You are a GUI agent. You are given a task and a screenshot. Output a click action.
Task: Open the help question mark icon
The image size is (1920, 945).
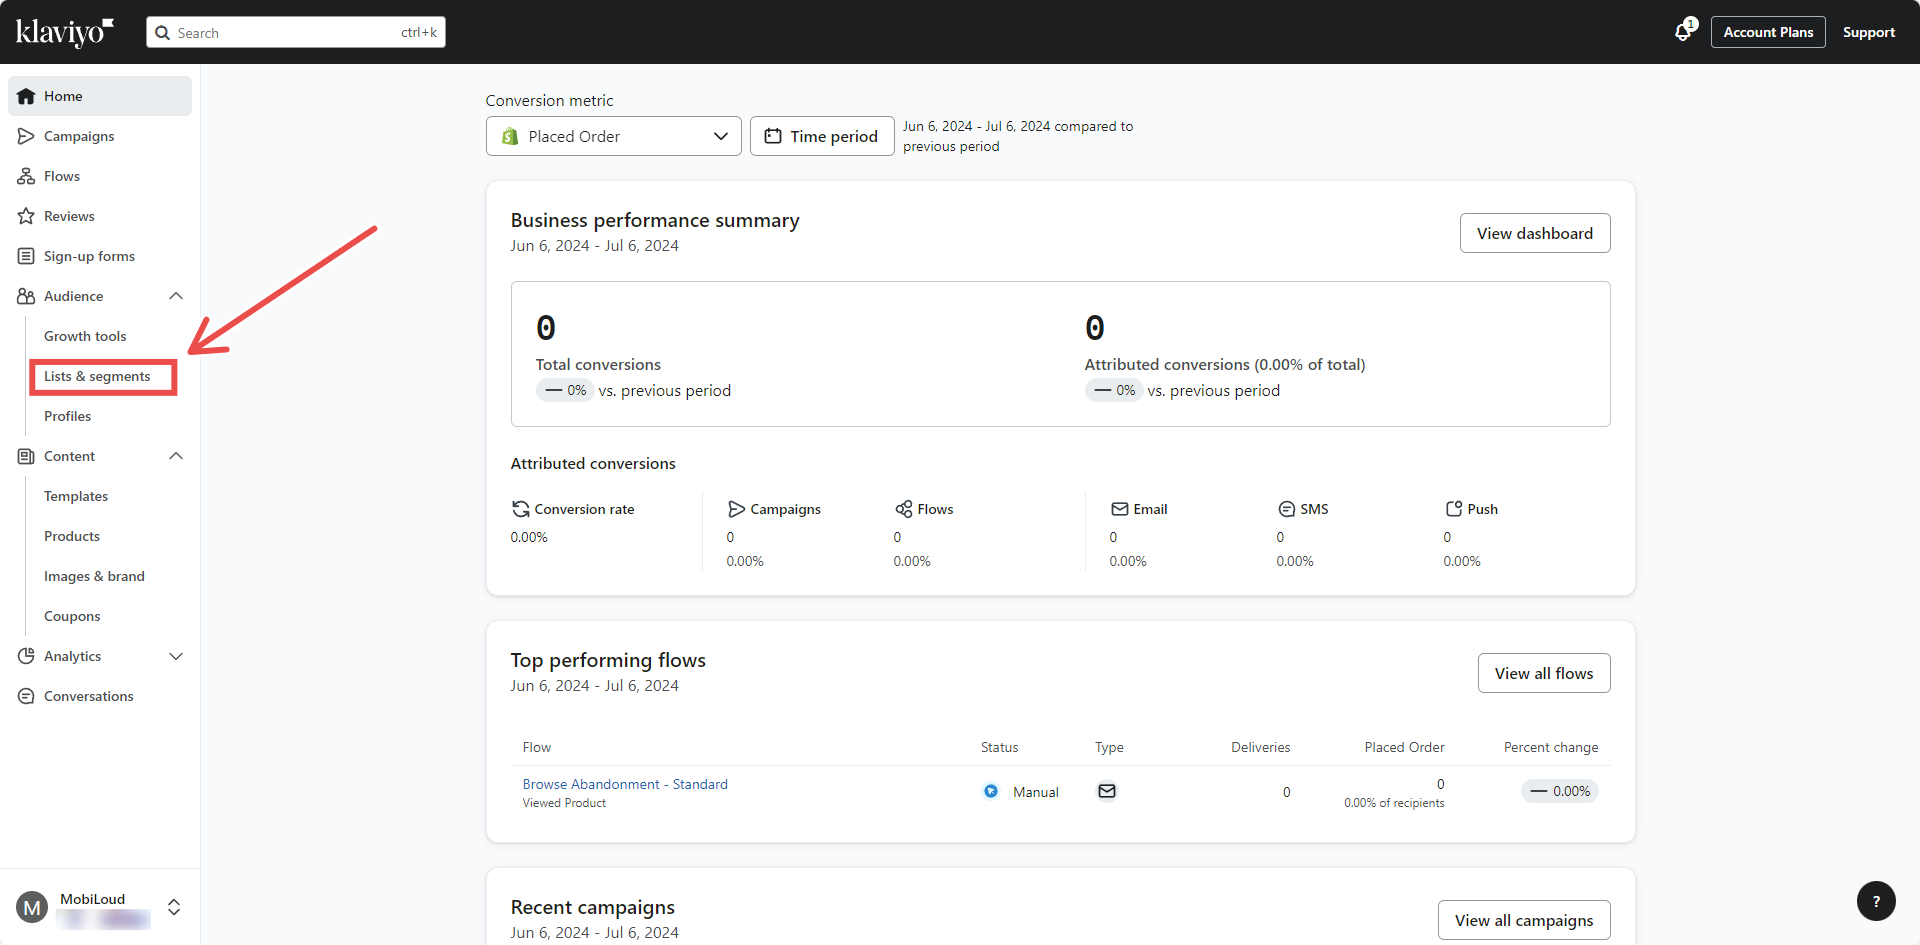pyautogui.click(x=1876, y=901)
